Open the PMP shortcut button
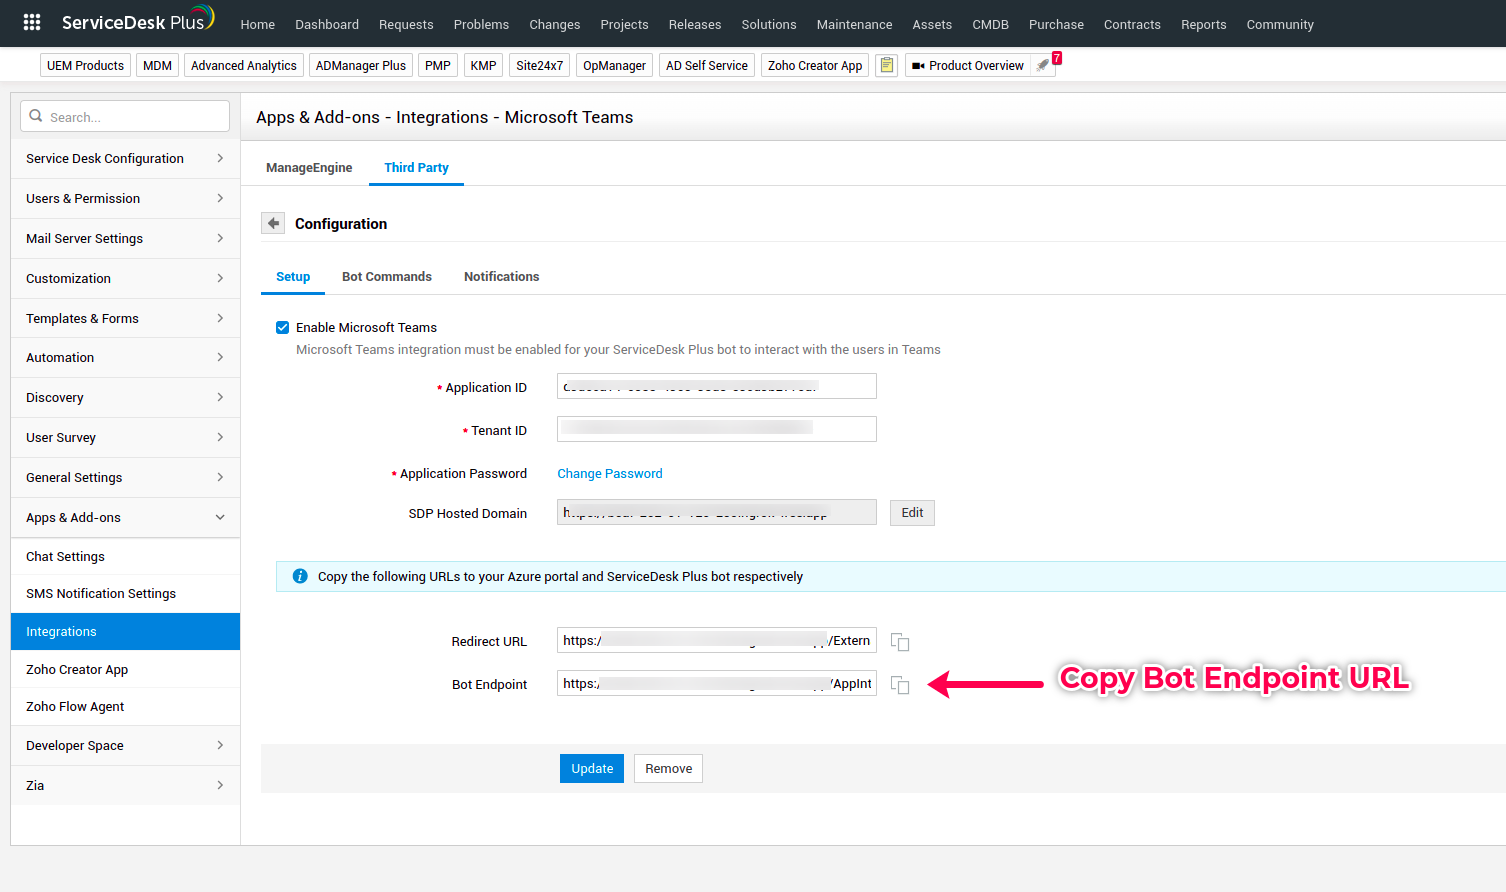 pyautogui.click(x=438, y=65)
